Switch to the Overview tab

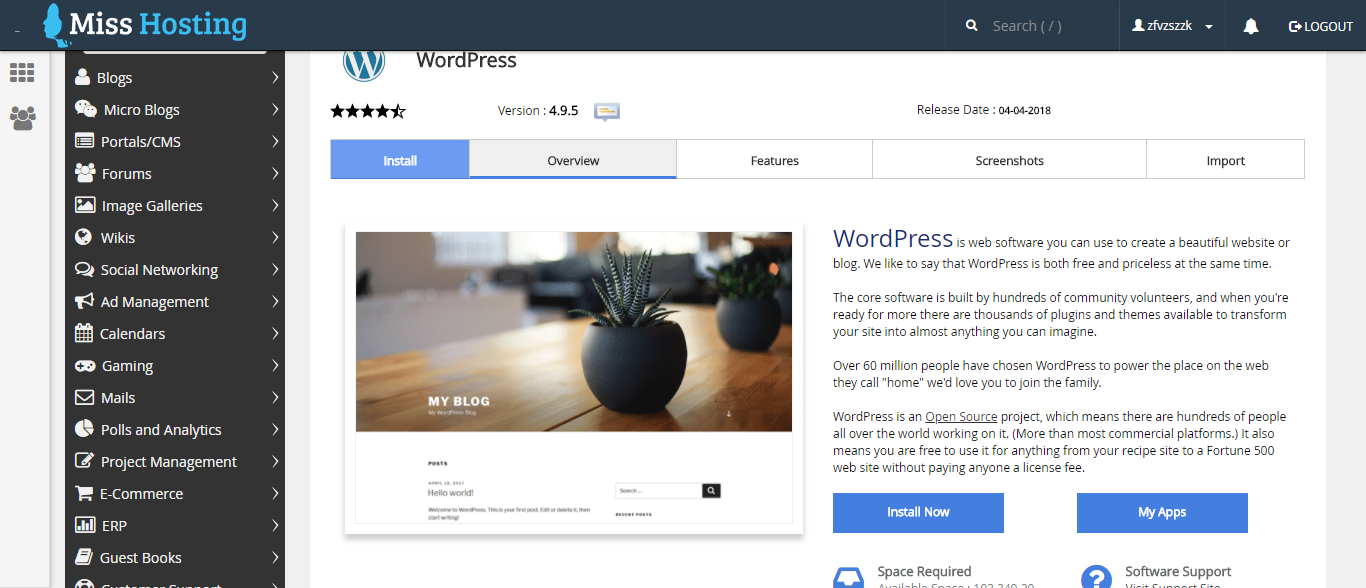pos(573,160)
